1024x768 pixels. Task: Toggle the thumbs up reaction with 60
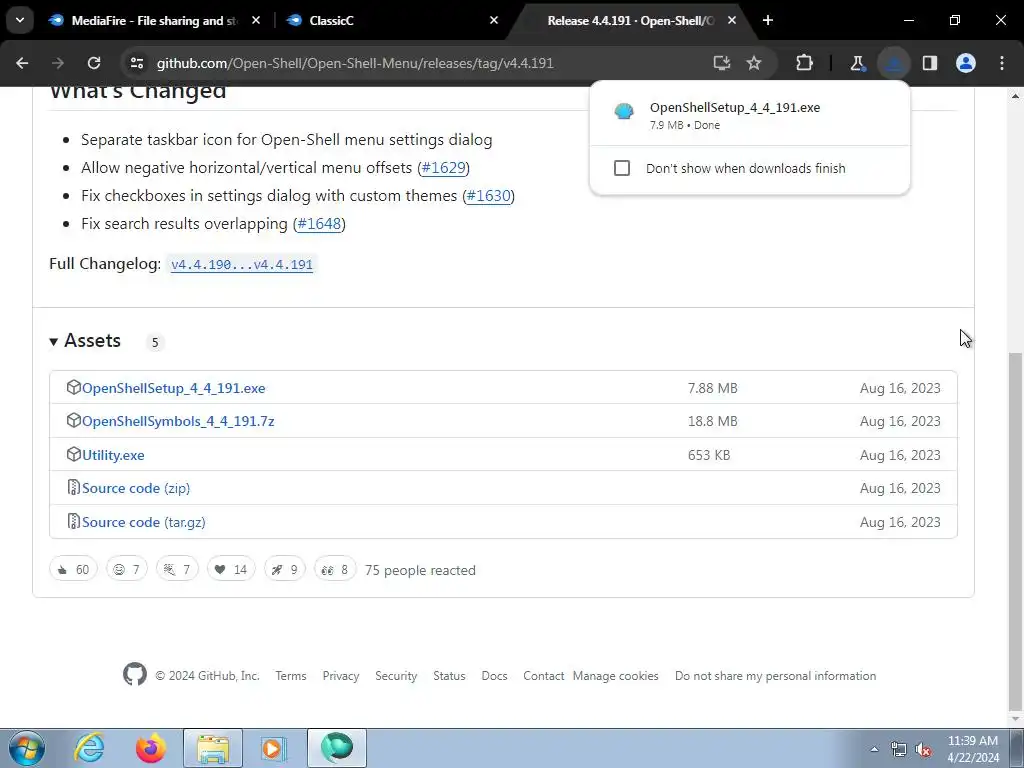(73, 569)
